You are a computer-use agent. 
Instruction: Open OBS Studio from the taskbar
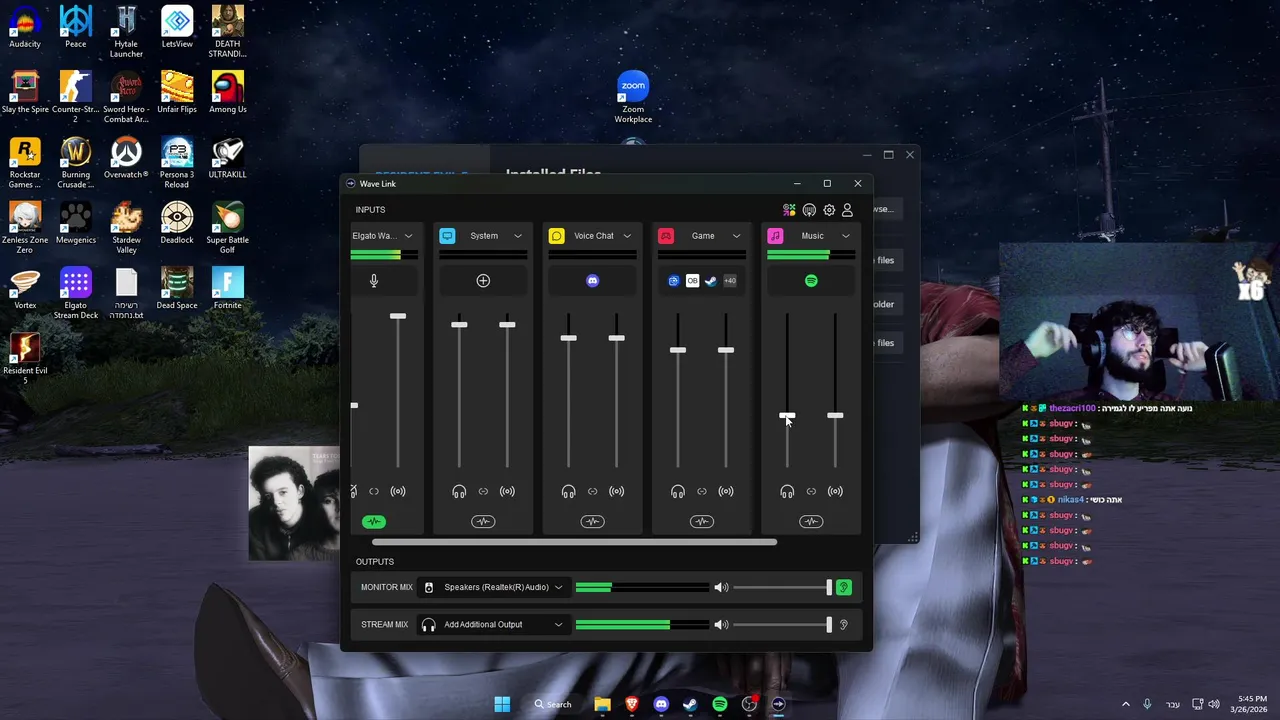(x=749, y=704)
